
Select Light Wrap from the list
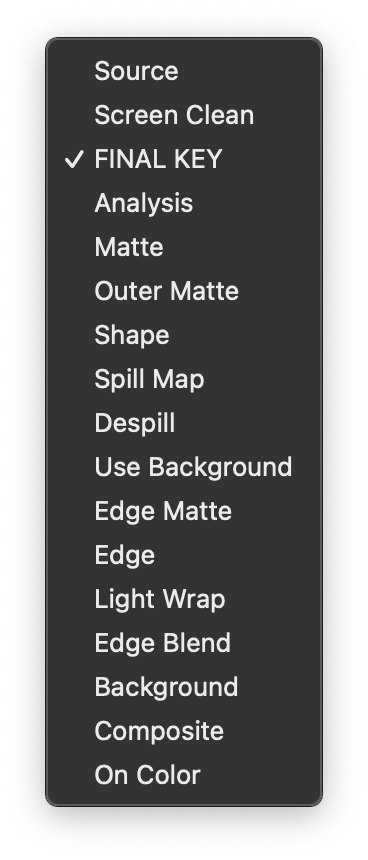click(x=184, y=599)
